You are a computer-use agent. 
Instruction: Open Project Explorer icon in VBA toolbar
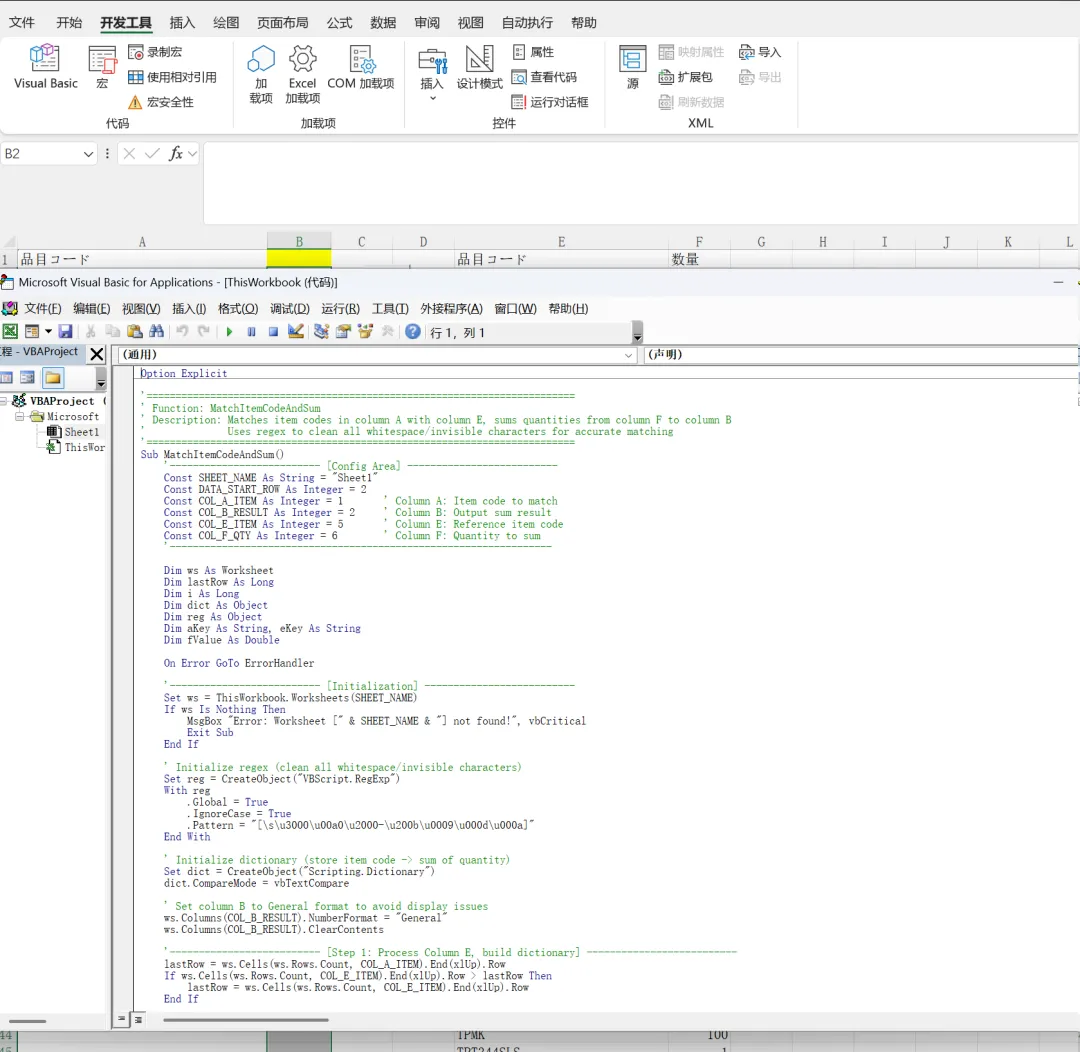coord(321,331)
